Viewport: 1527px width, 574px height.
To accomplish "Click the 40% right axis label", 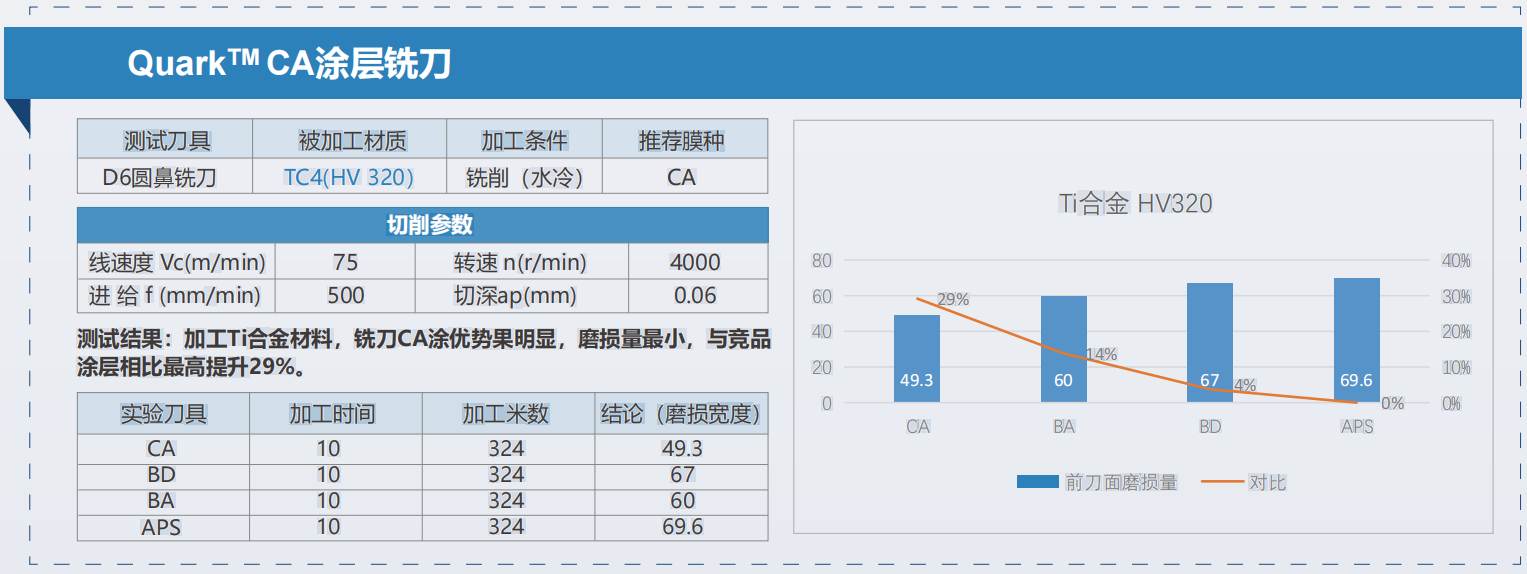I will click(x=1456, y=261).
